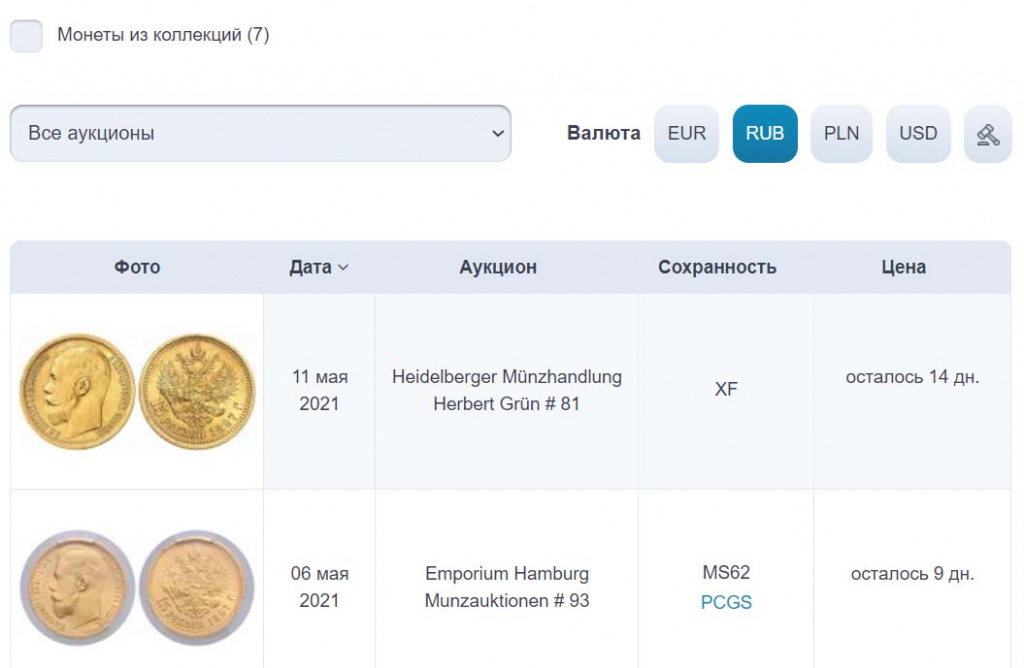Click the 'Аукцион' column header
Image resolution: width=1024 pixels, height=668 pixels.
click(x=498, y=268)
